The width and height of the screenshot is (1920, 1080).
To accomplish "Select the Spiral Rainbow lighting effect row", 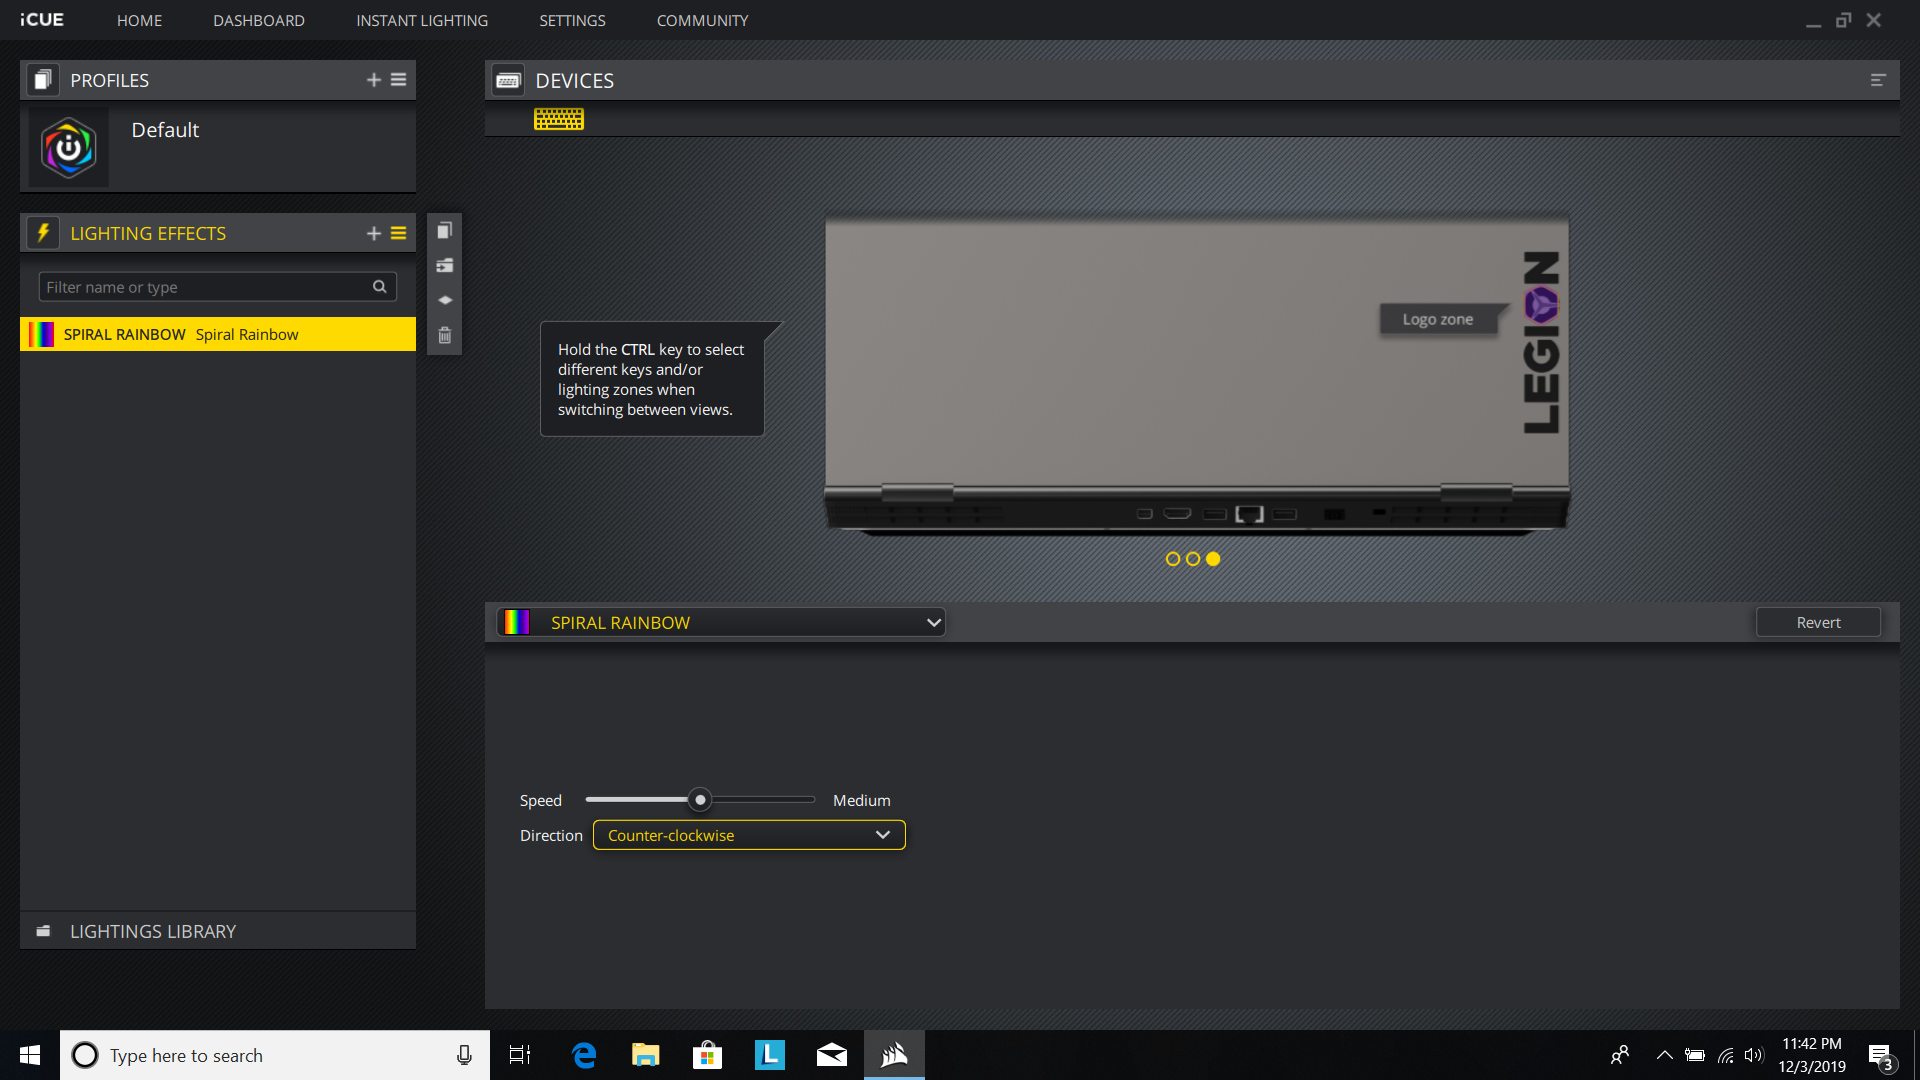I will 218,334.
